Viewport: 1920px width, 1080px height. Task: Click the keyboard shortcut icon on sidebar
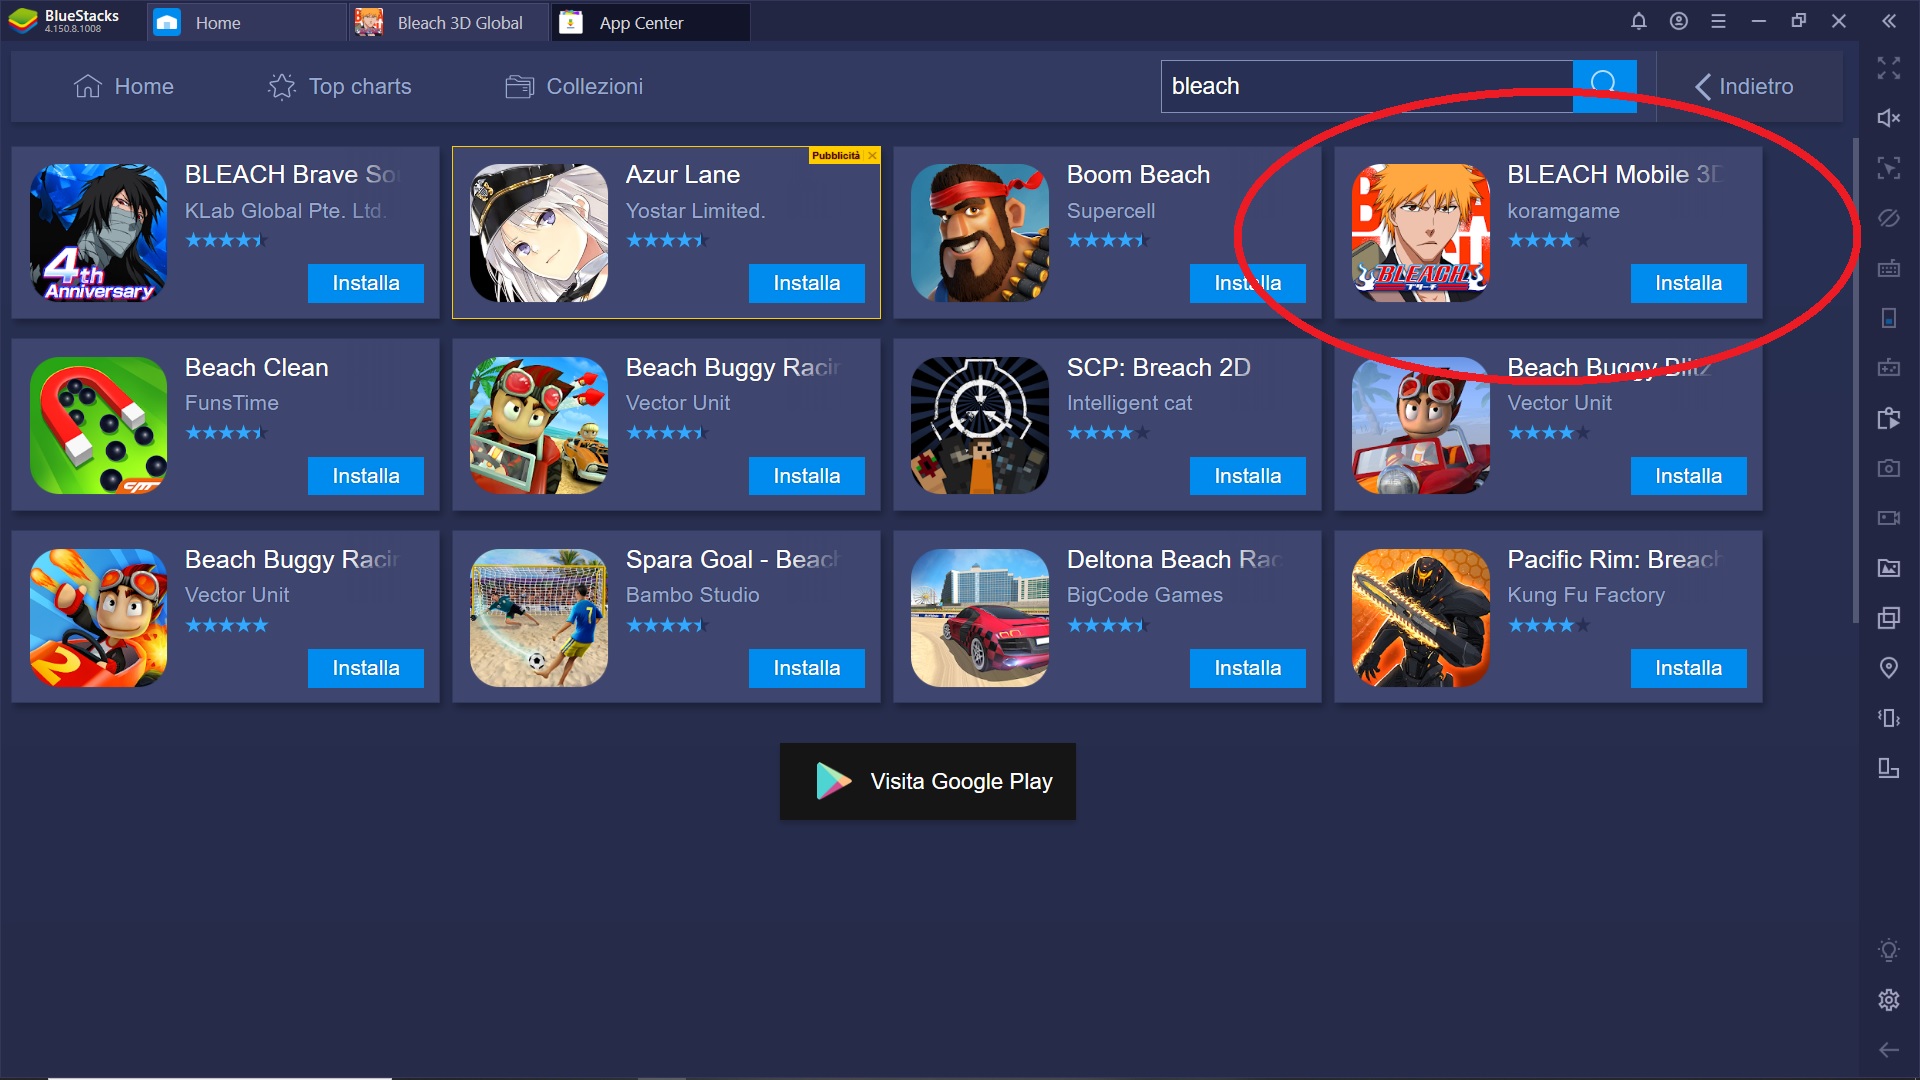tap(1891, 273)
